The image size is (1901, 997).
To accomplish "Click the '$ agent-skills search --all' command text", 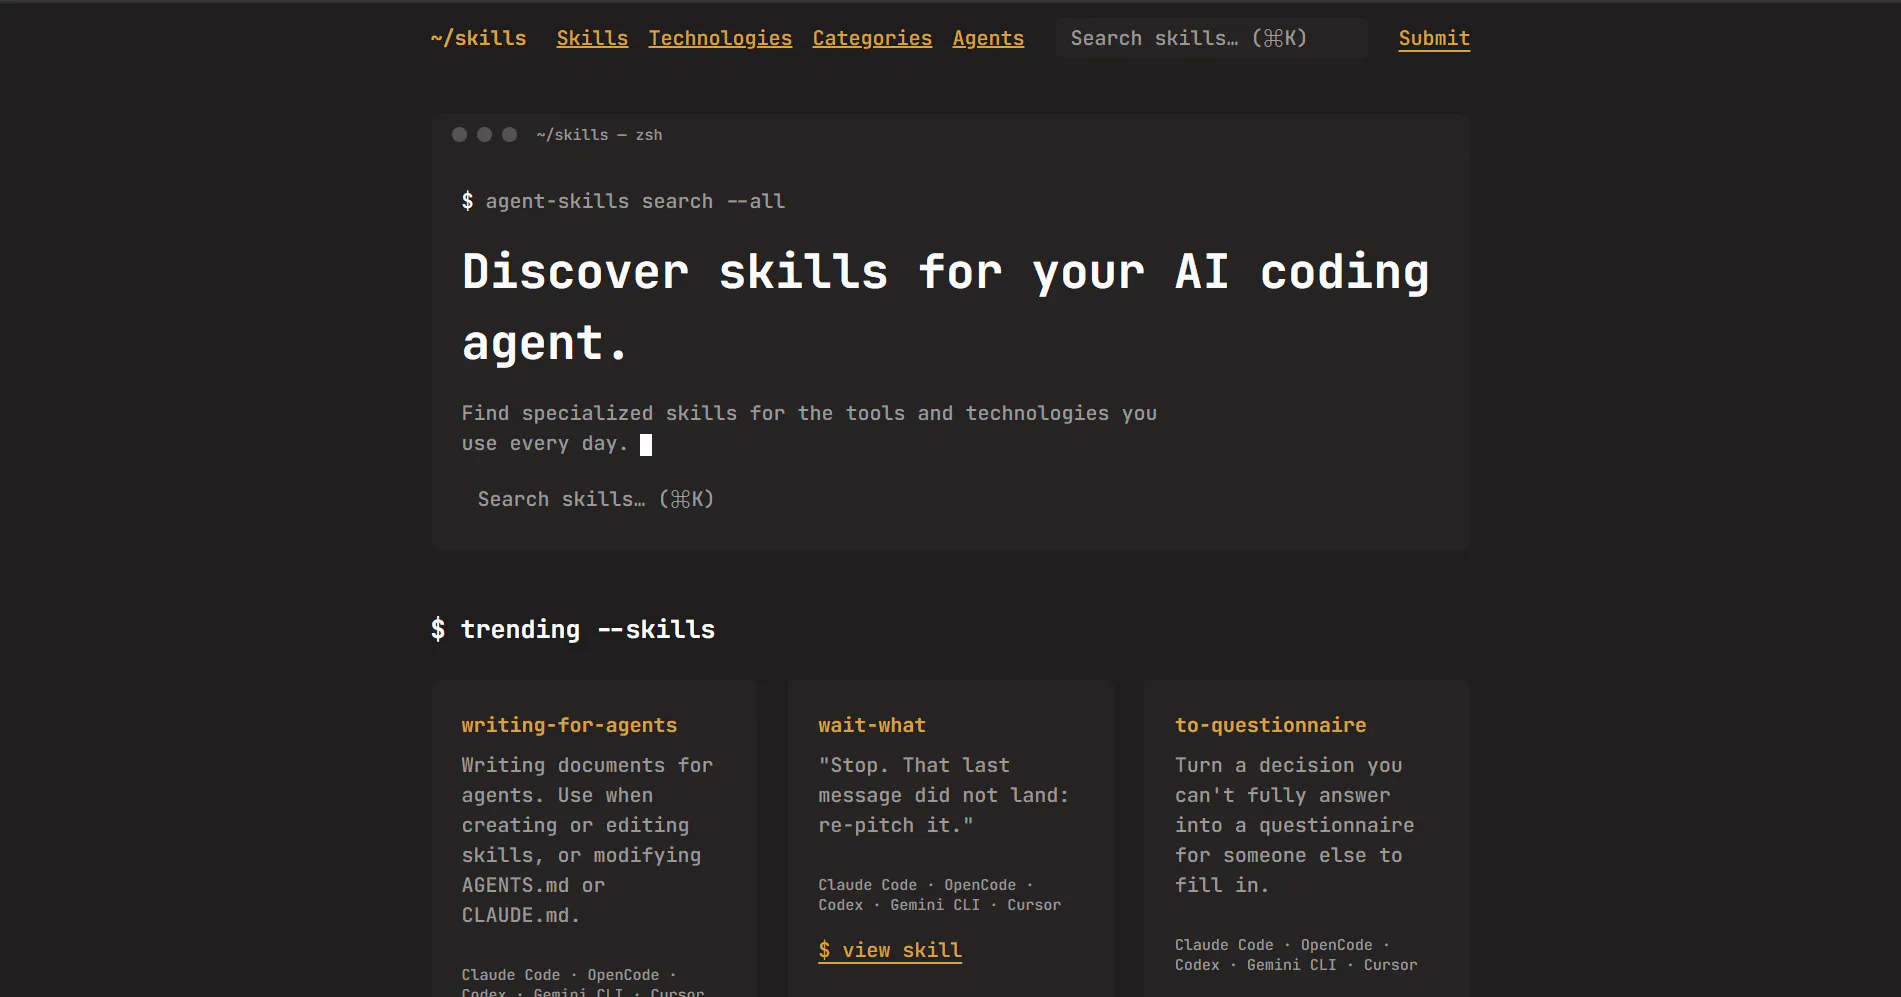I will pyautogui.click(x=623, y=201).
